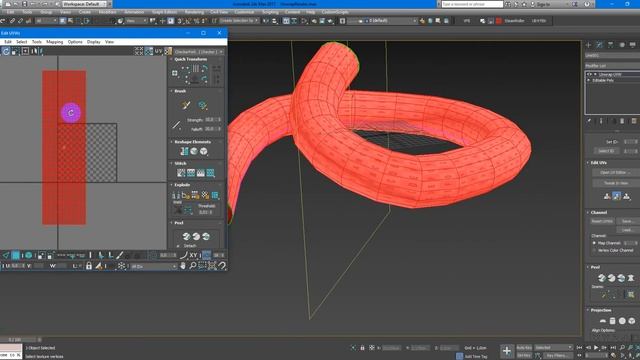
Task: Click the Pelt Map icon in the command panel Peel section
Action: (631, 278)
